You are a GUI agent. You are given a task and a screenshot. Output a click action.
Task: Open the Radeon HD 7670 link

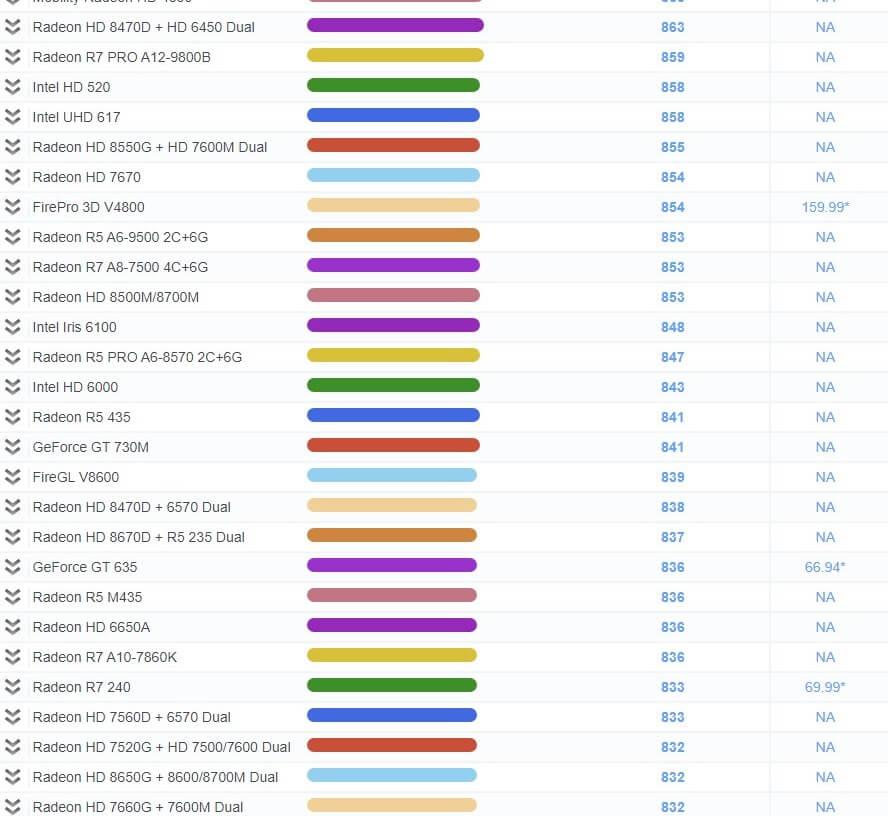[x=87, y=177]
